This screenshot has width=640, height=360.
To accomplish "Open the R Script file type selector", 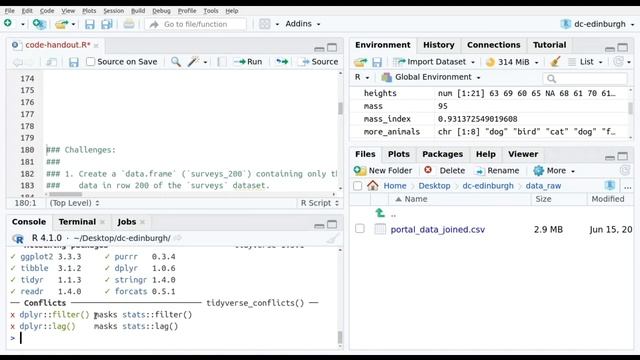I will (319, 203).
